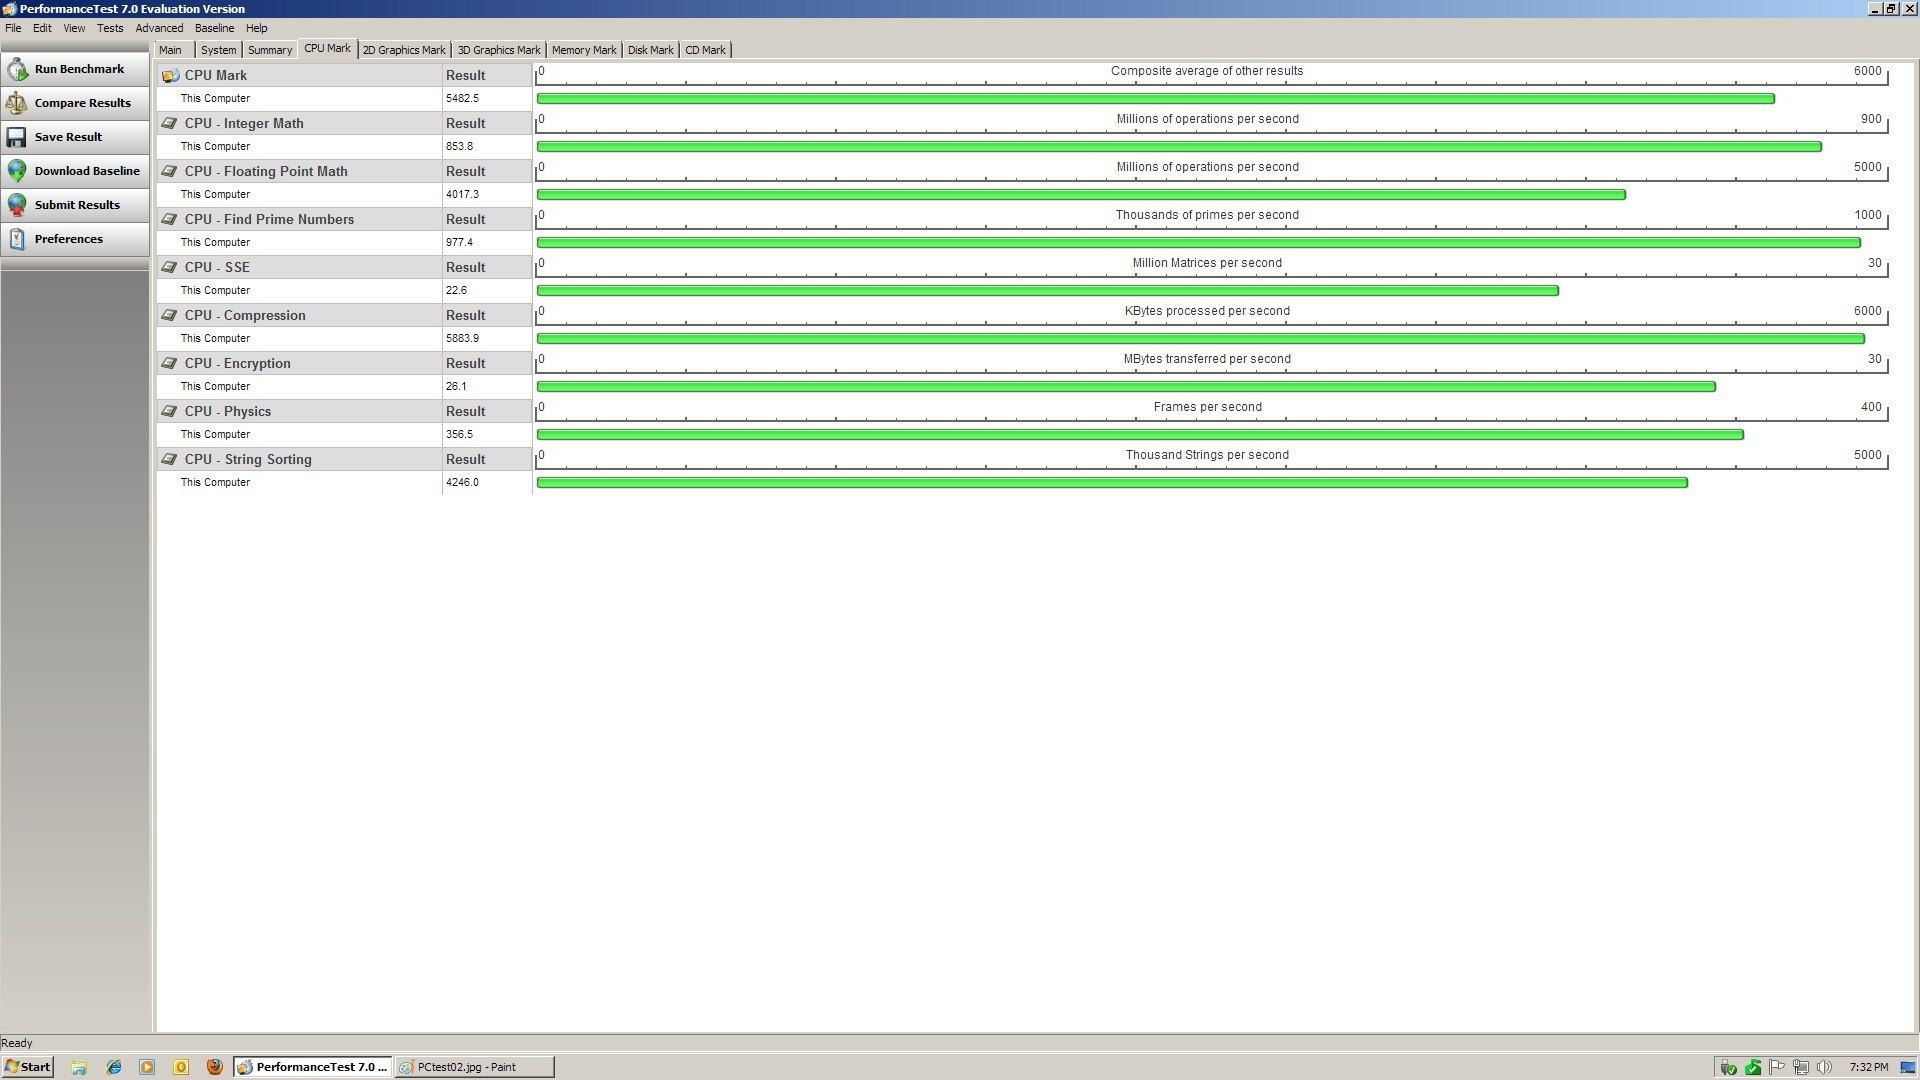This screenshot has height=1080, width=1920.
Task: Click the Show Desktop icon beside the clock
Action: point(1908,1067)
